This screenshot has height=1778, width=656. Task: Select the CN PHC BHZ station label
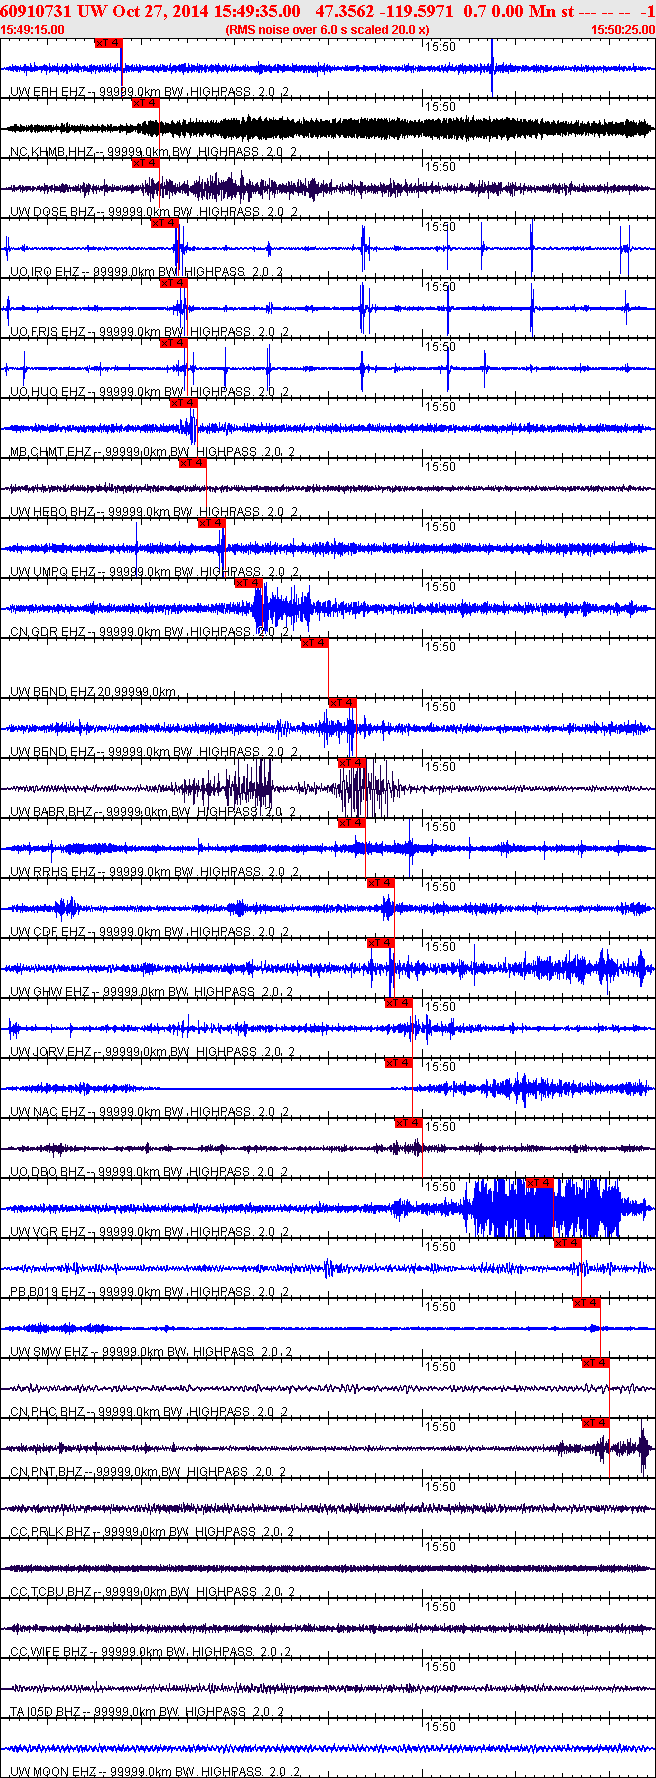[x=149, y=1412]
